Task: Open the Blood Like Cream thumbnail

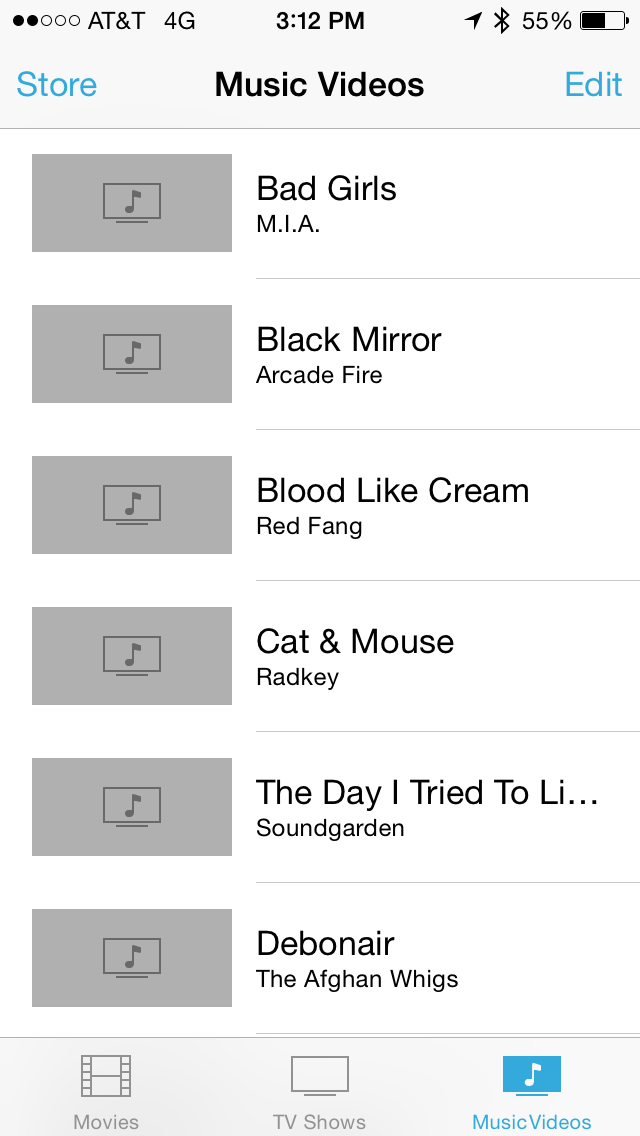Action: coord(132,505)
